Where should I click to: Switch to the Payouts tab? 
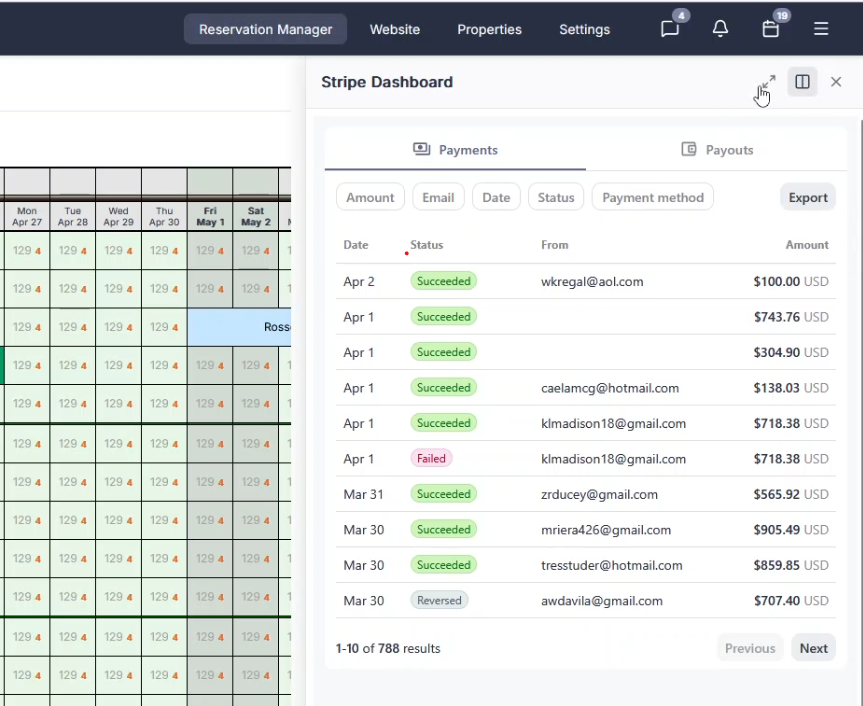[717, 150]
